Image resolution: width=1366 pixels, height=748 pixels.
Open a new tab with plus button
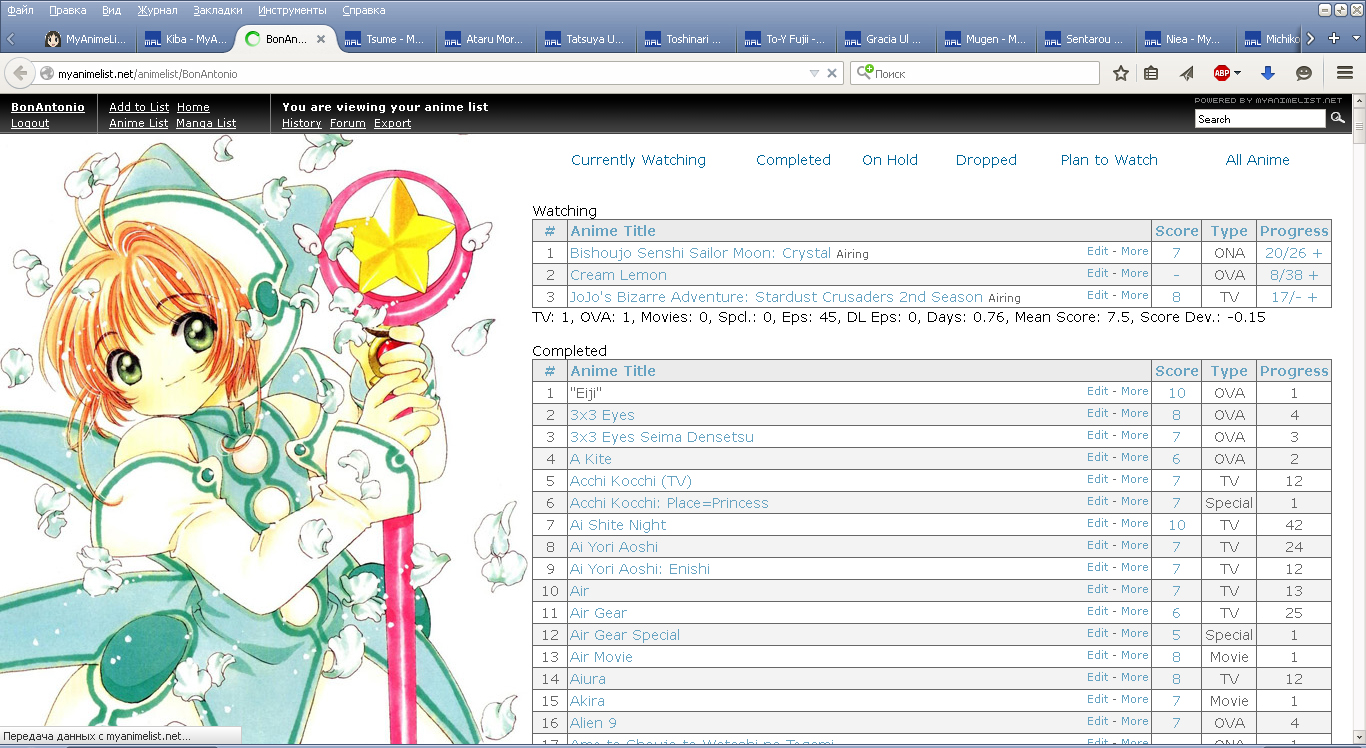tap(1334, 39)
